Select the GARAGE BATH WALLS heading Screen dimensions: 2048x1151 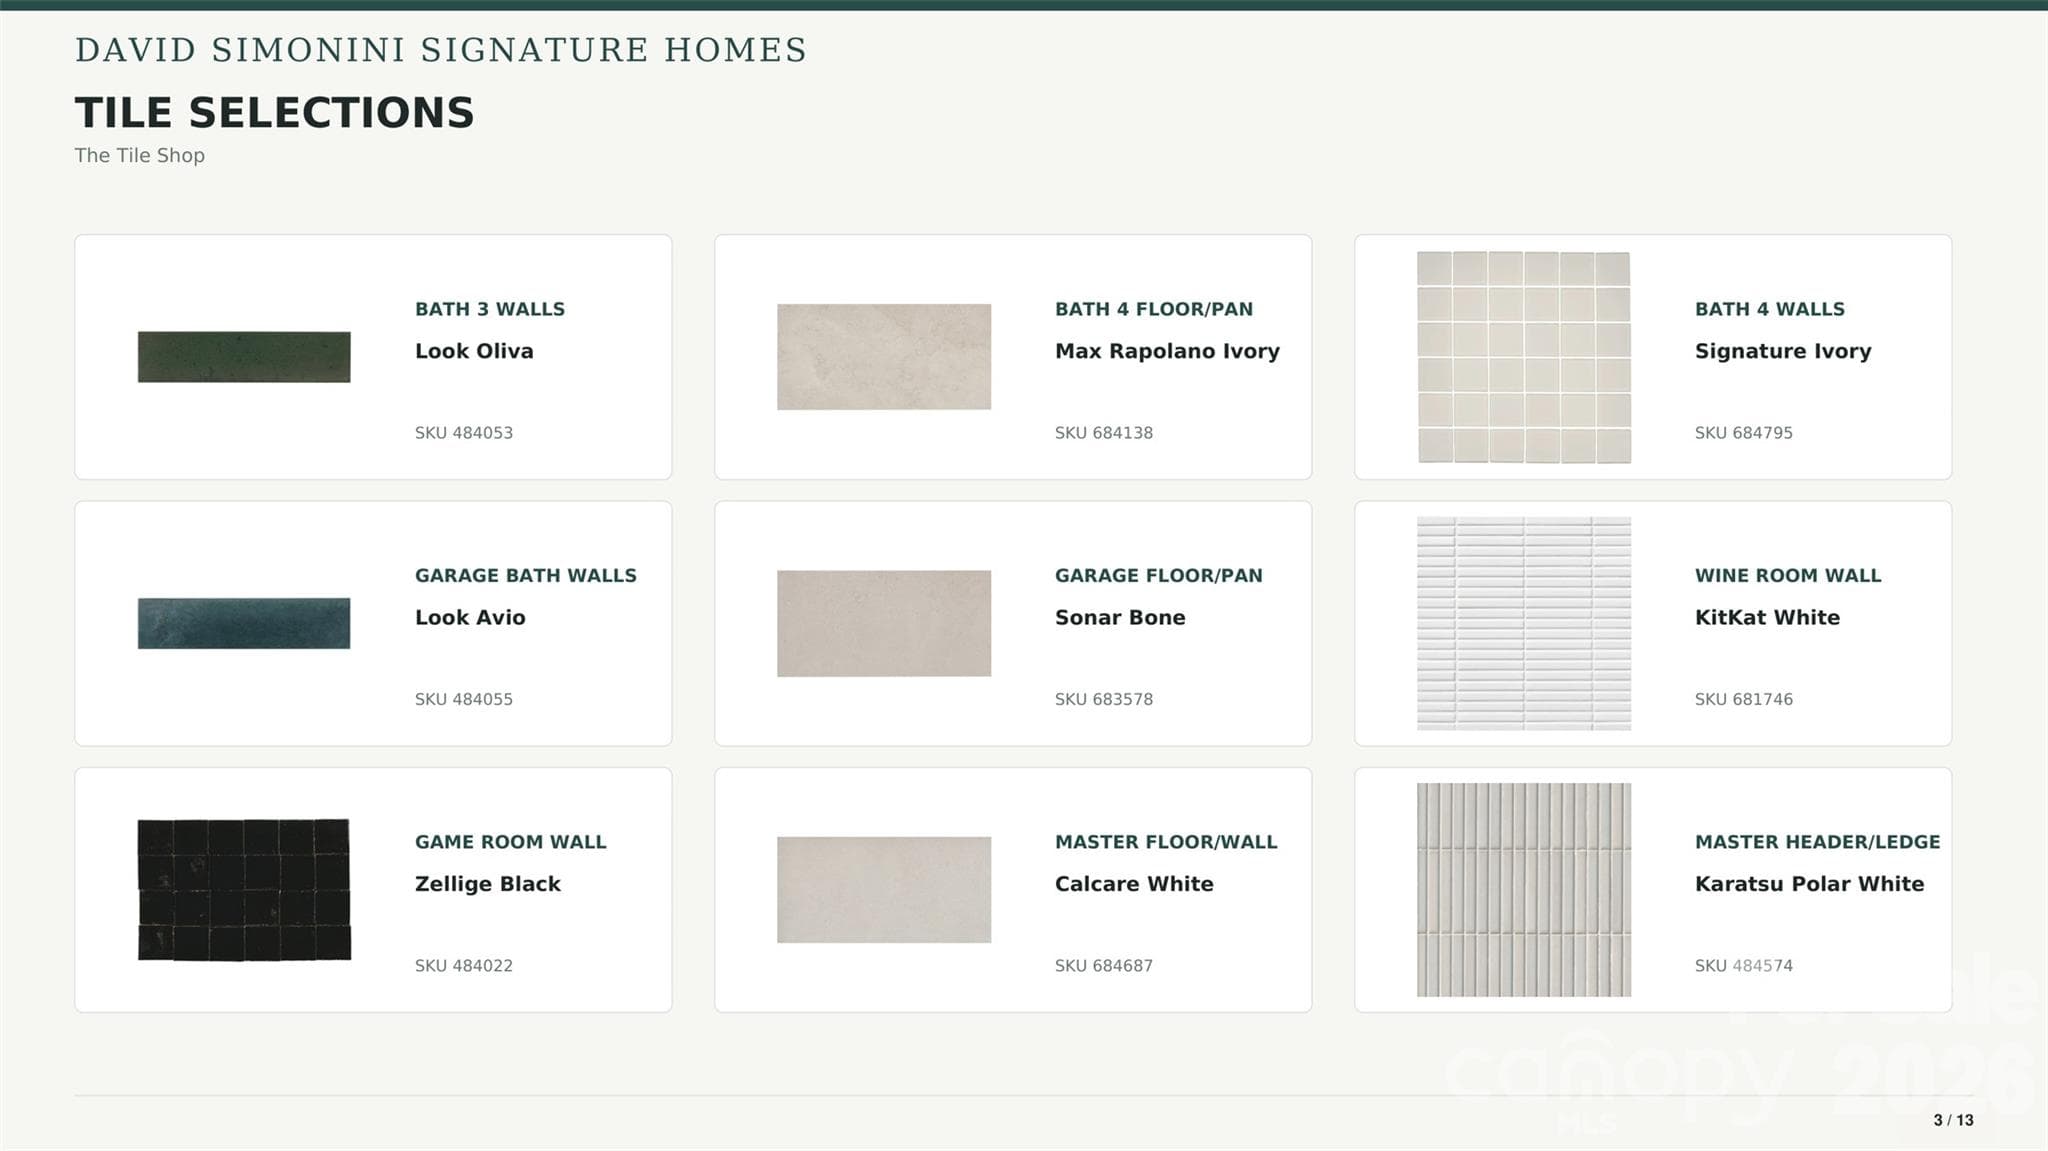tap(526, 575)
